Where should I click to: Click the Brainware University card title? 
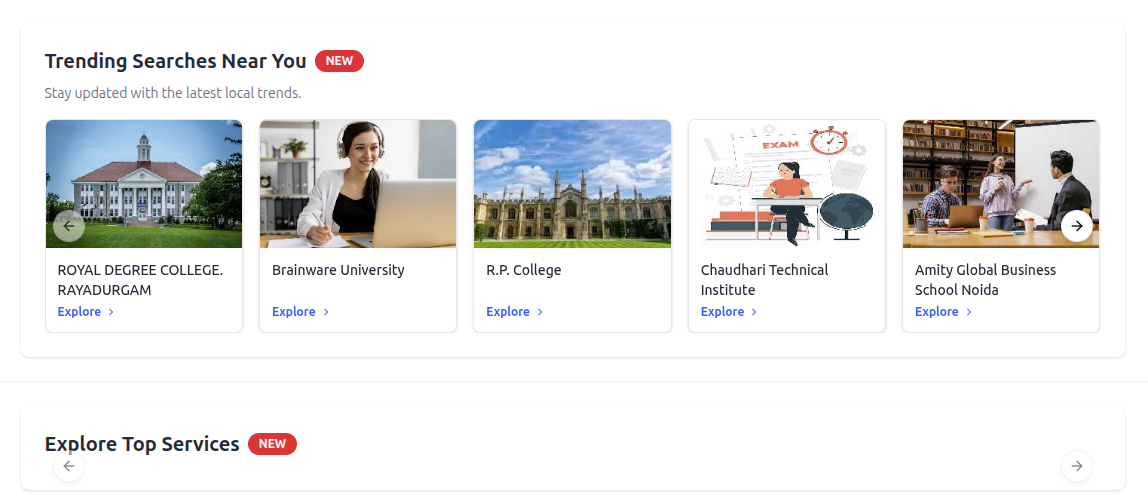point(338,270)
